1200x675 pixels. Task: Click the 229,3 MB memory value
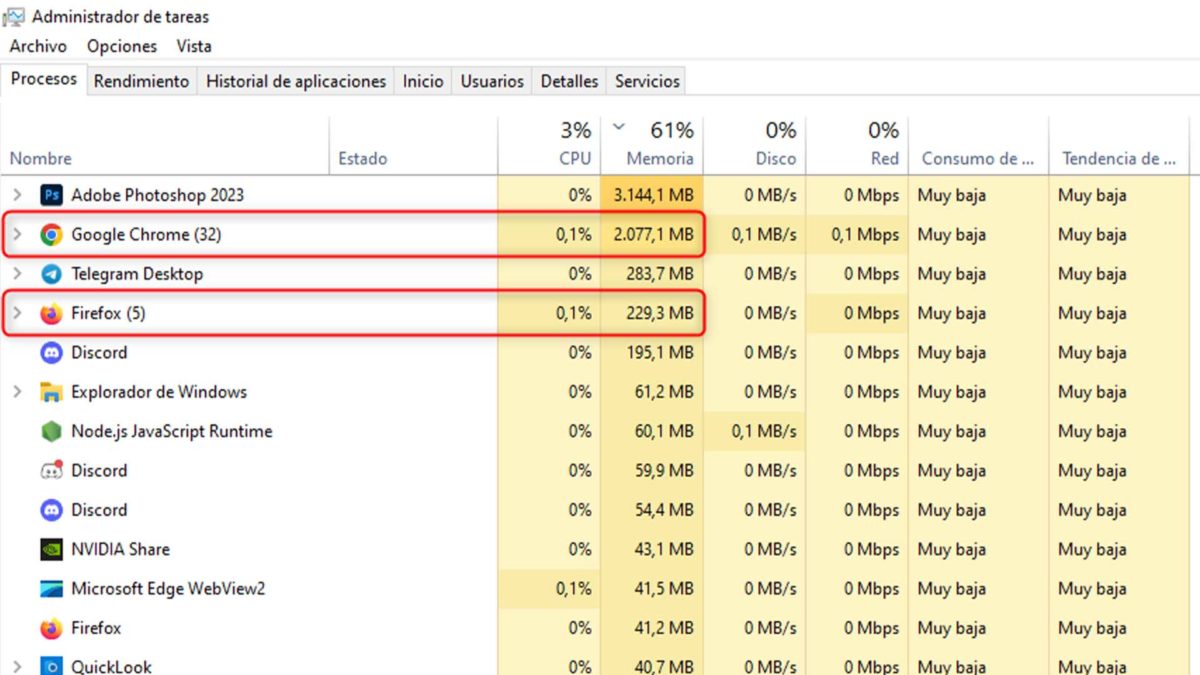(660, 314)
